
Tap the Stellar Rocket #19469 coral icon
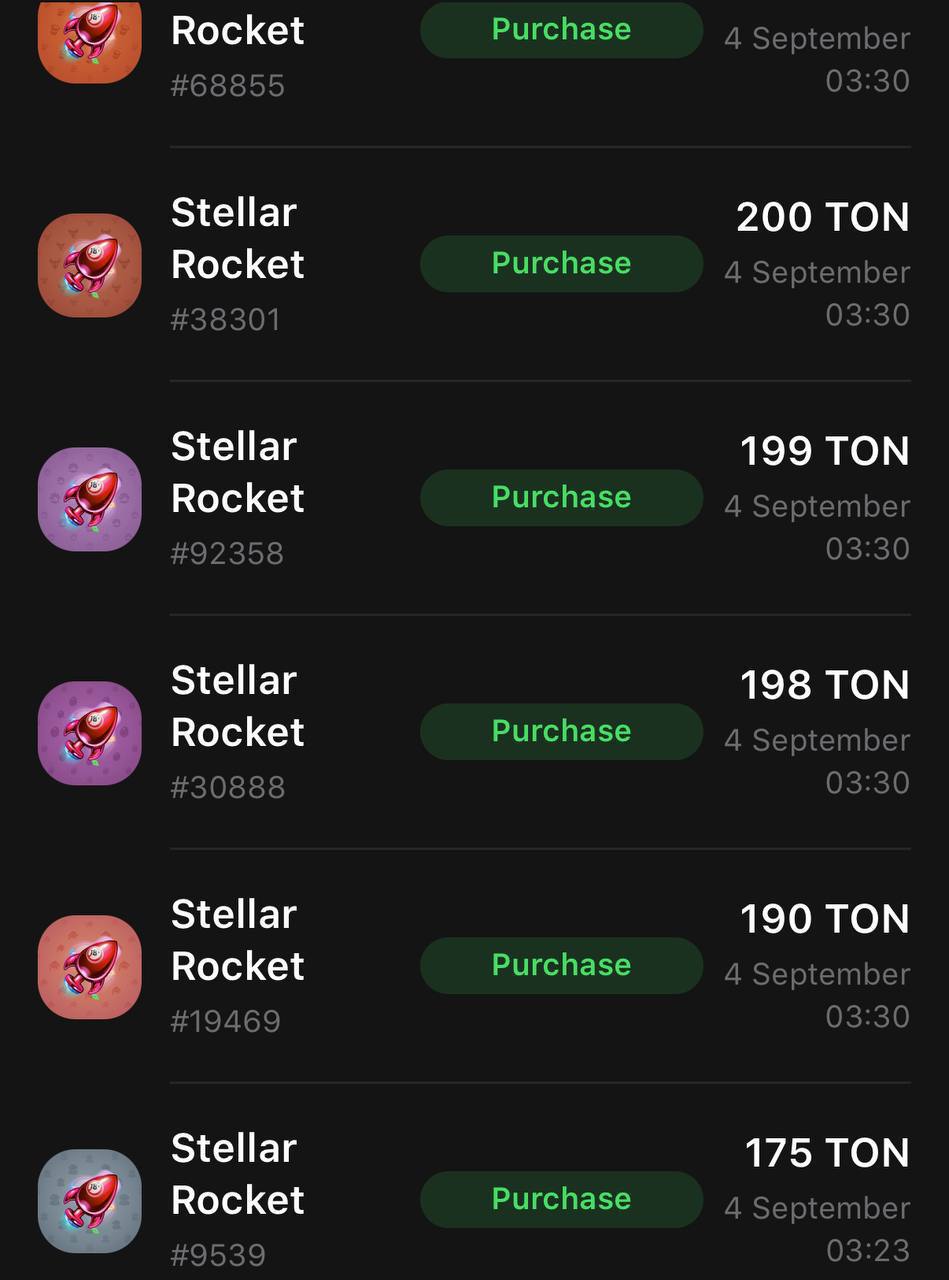pos(90,967)
